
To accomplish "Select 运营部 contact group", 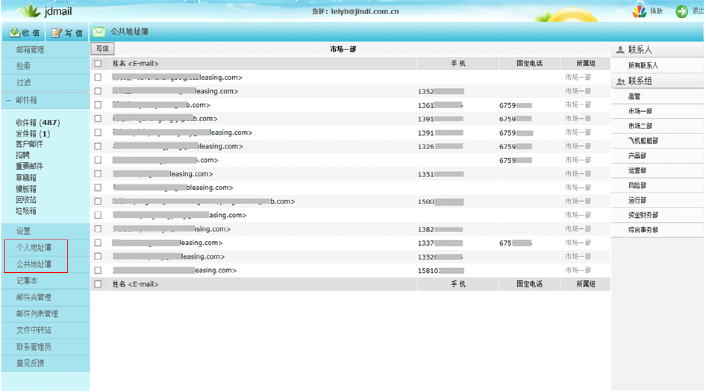I will point(637,171).
